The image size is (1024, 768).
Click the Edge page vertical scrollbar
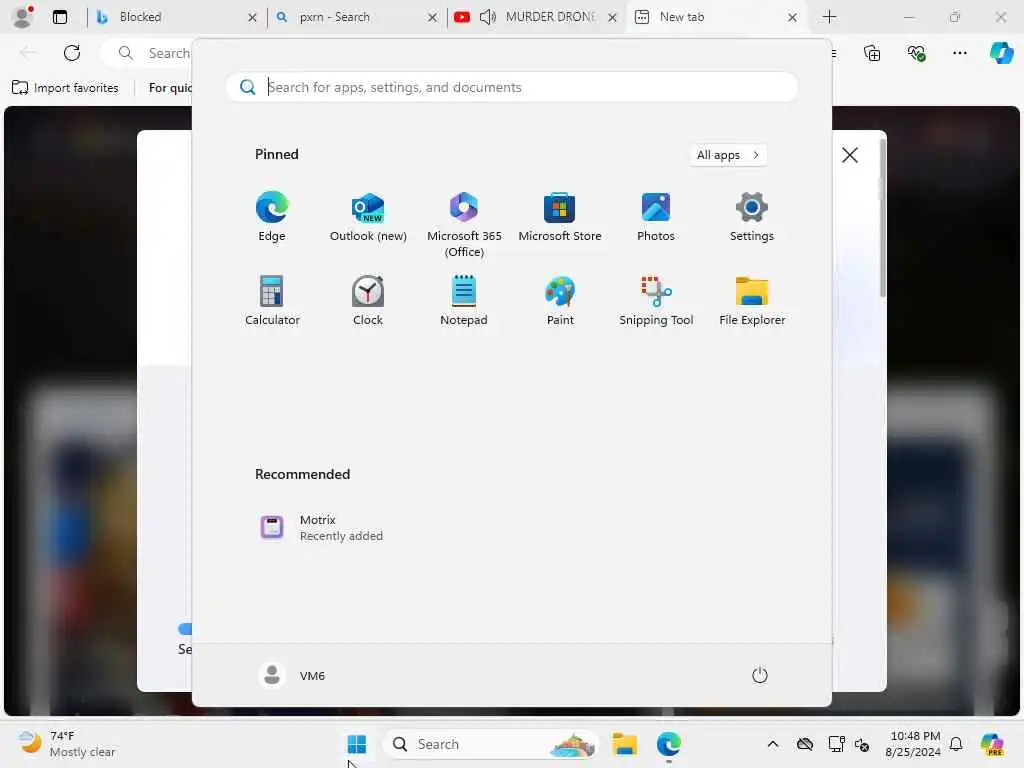pyautogui.click(x=882, y=219)
